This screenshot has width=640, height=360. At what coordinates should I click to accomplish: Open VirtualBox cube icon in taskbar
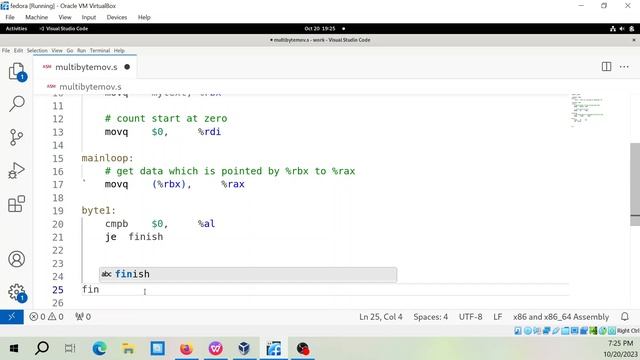[x=244, y=349]
